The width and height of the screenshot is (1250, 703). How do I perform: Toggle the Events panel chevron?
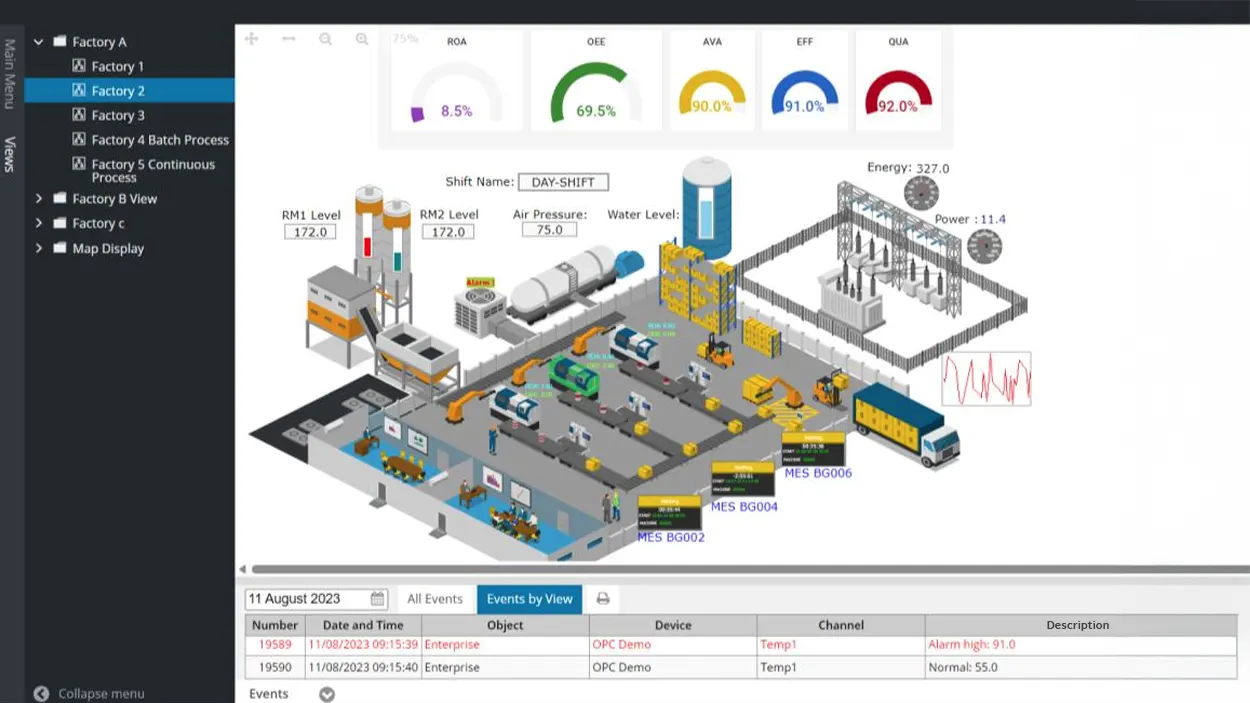click(x=327, y=694)
